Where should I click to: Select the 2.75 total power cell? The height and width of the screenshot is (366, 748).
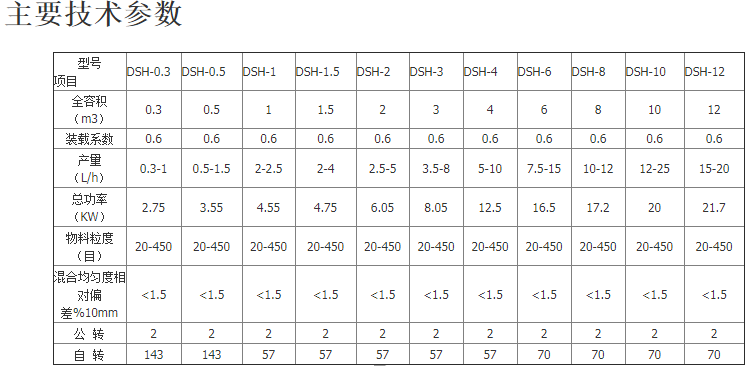pos(153,208)
